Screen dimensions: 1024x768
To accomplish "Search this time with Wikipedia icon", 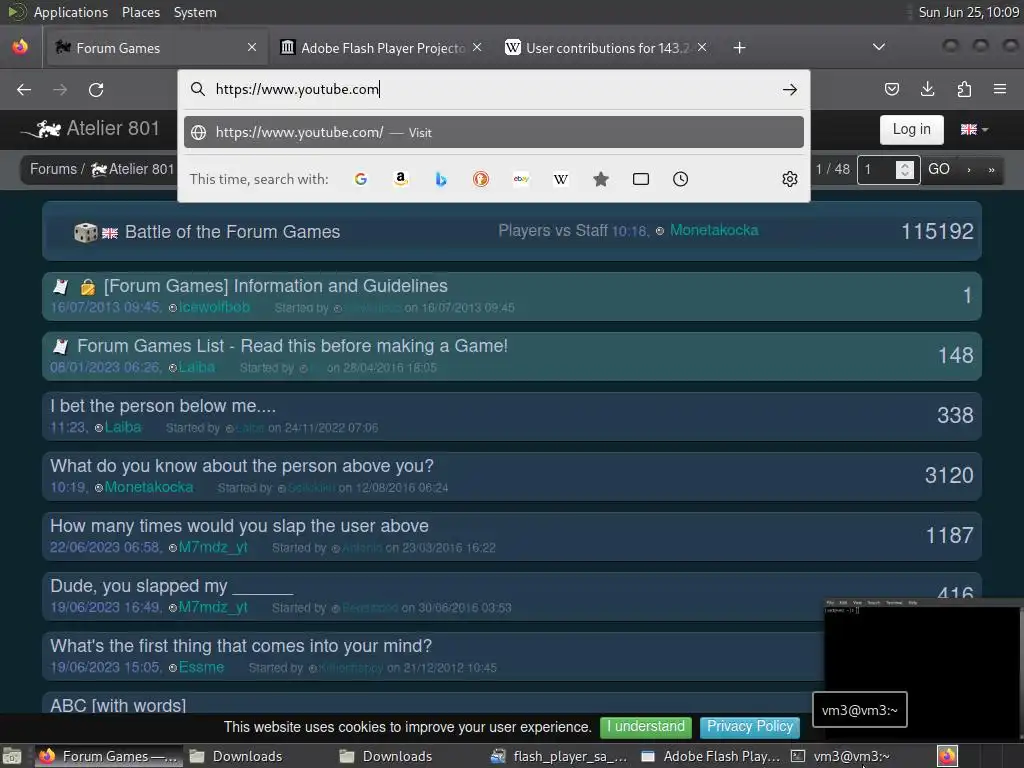I will pos(561,179).
